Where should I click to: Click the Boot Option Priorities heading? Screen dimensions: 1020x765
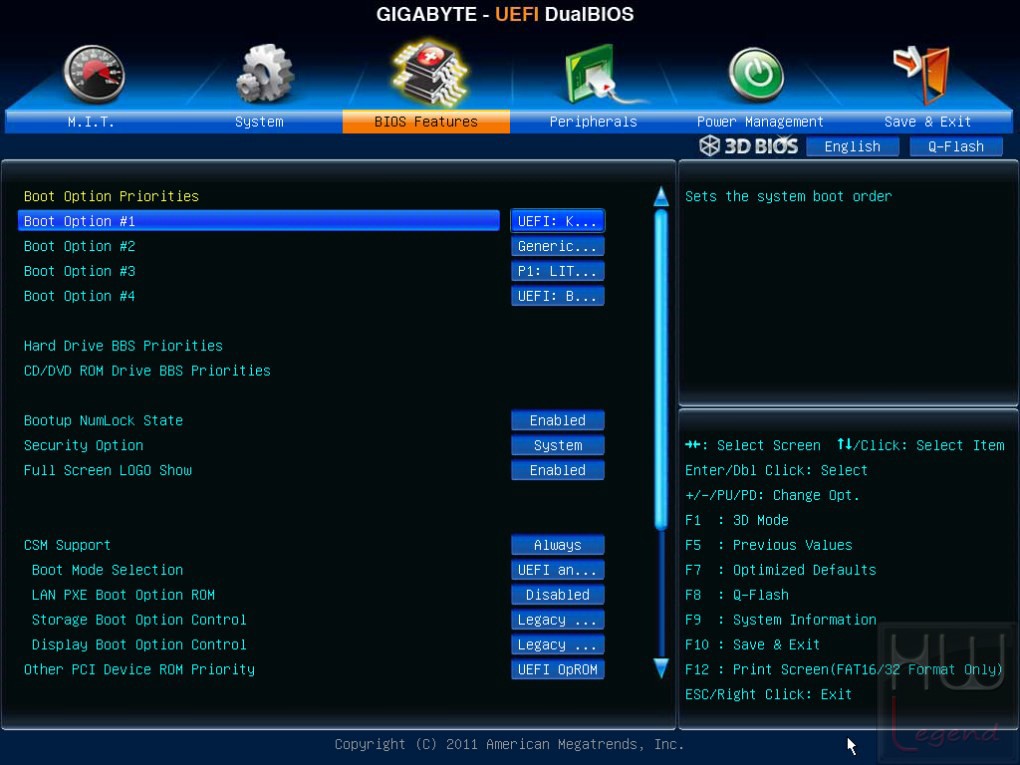(x=111, y=196)
